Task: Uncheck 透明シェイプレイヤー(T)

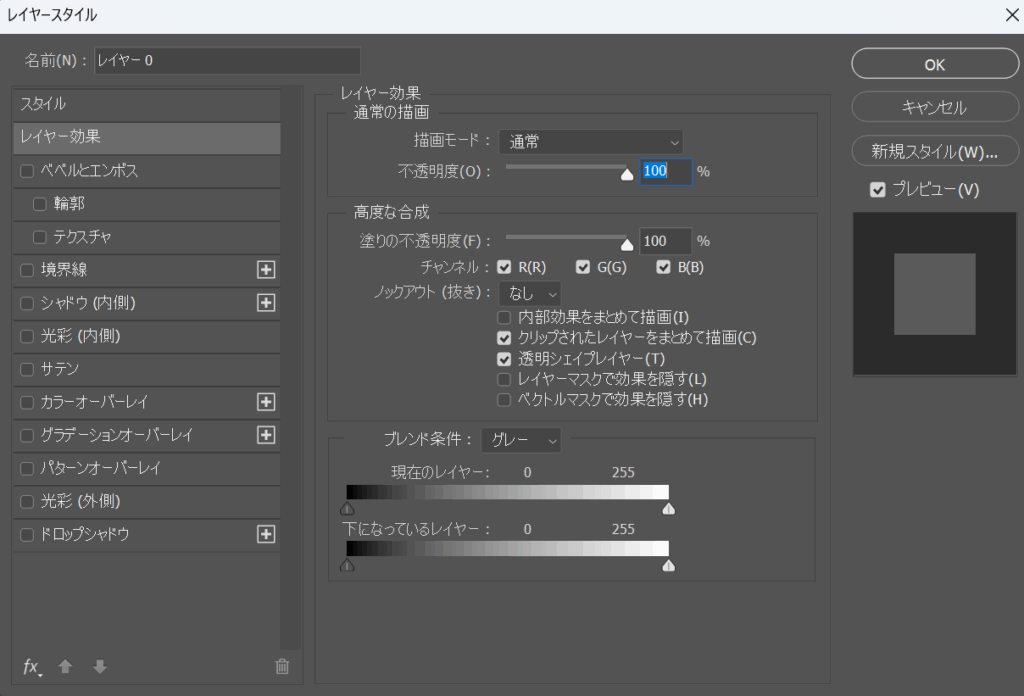Action: [x=504, y=359]
